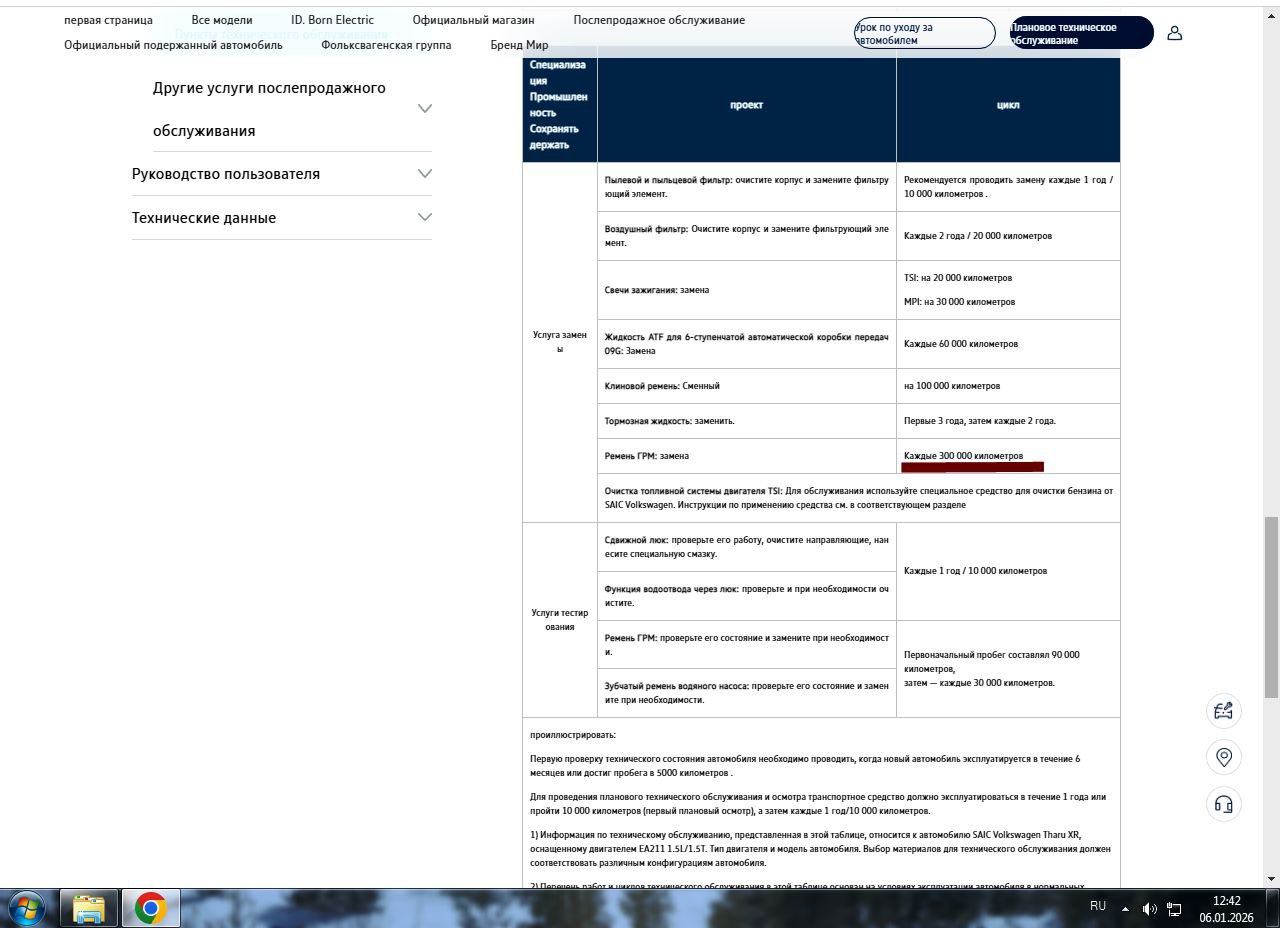Select the 'Ремень ГРМ: замена' cell
The width and height of the screenshot is (1280, 928).
[x=747, y=456]
